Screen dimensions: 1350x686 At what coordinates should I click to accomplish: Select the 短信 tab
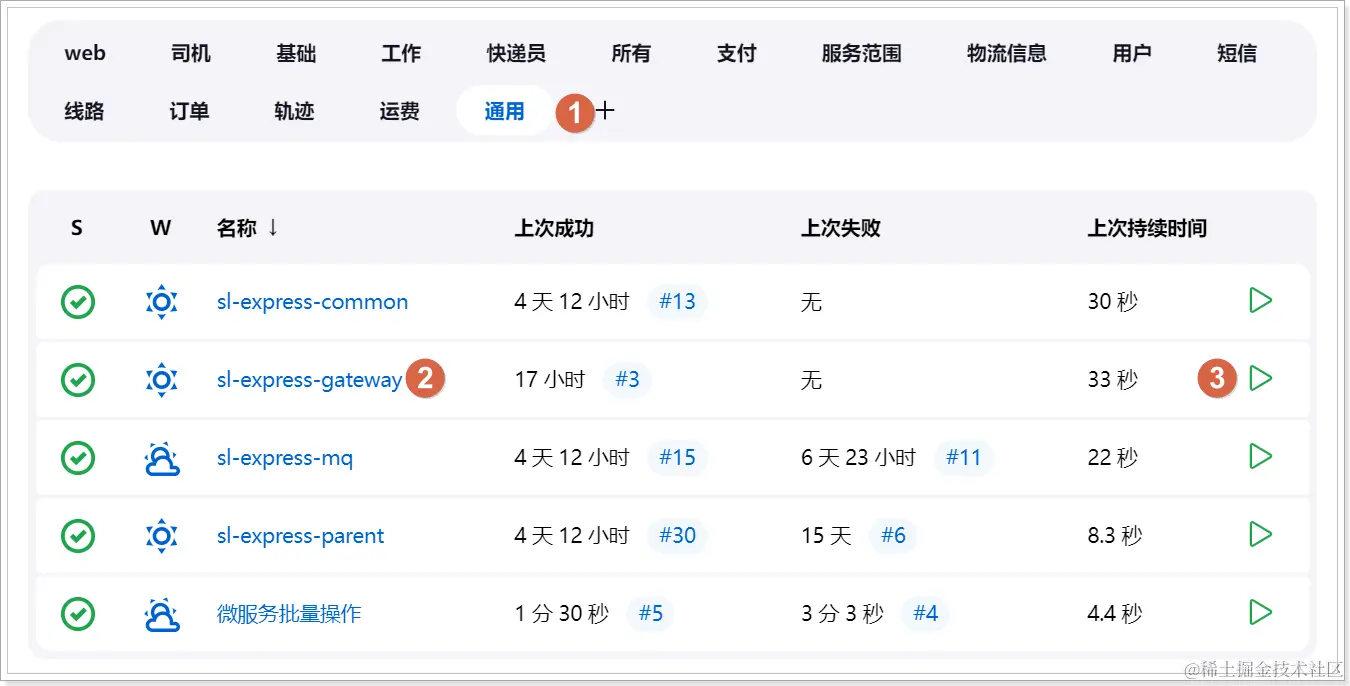[1237, 53]
